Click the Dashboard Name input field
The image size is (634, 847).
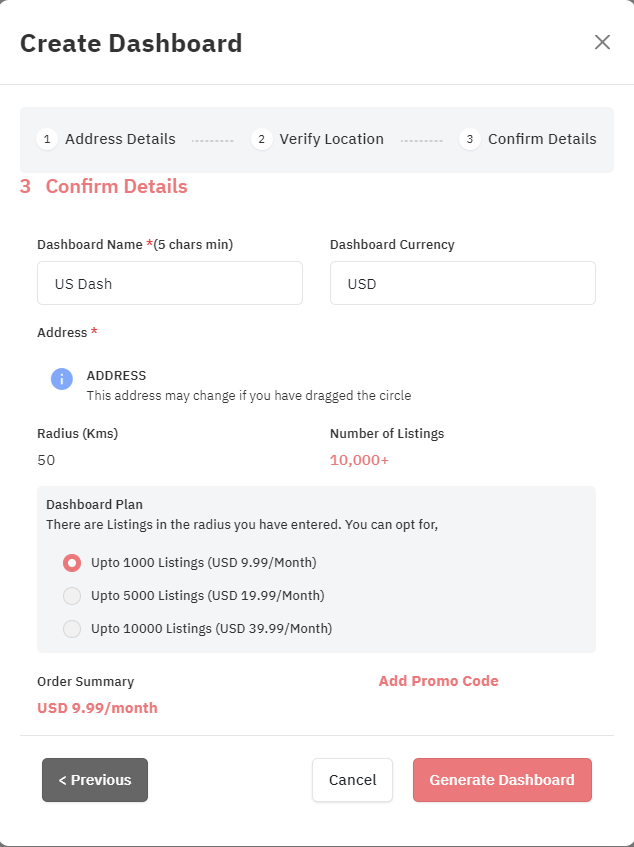point(170,283)
